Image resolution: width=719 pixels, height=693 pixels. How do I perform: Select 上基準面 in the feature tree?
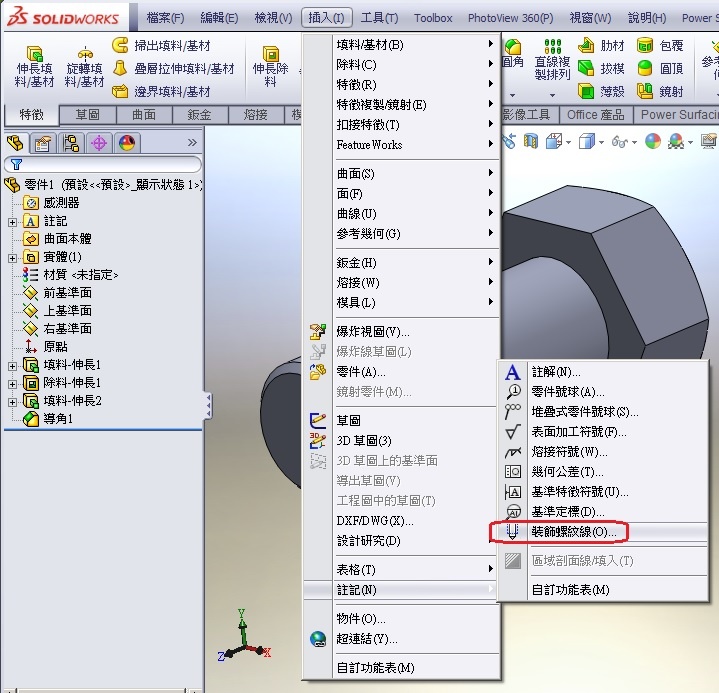pyautogui.click(x=67, y=310)
